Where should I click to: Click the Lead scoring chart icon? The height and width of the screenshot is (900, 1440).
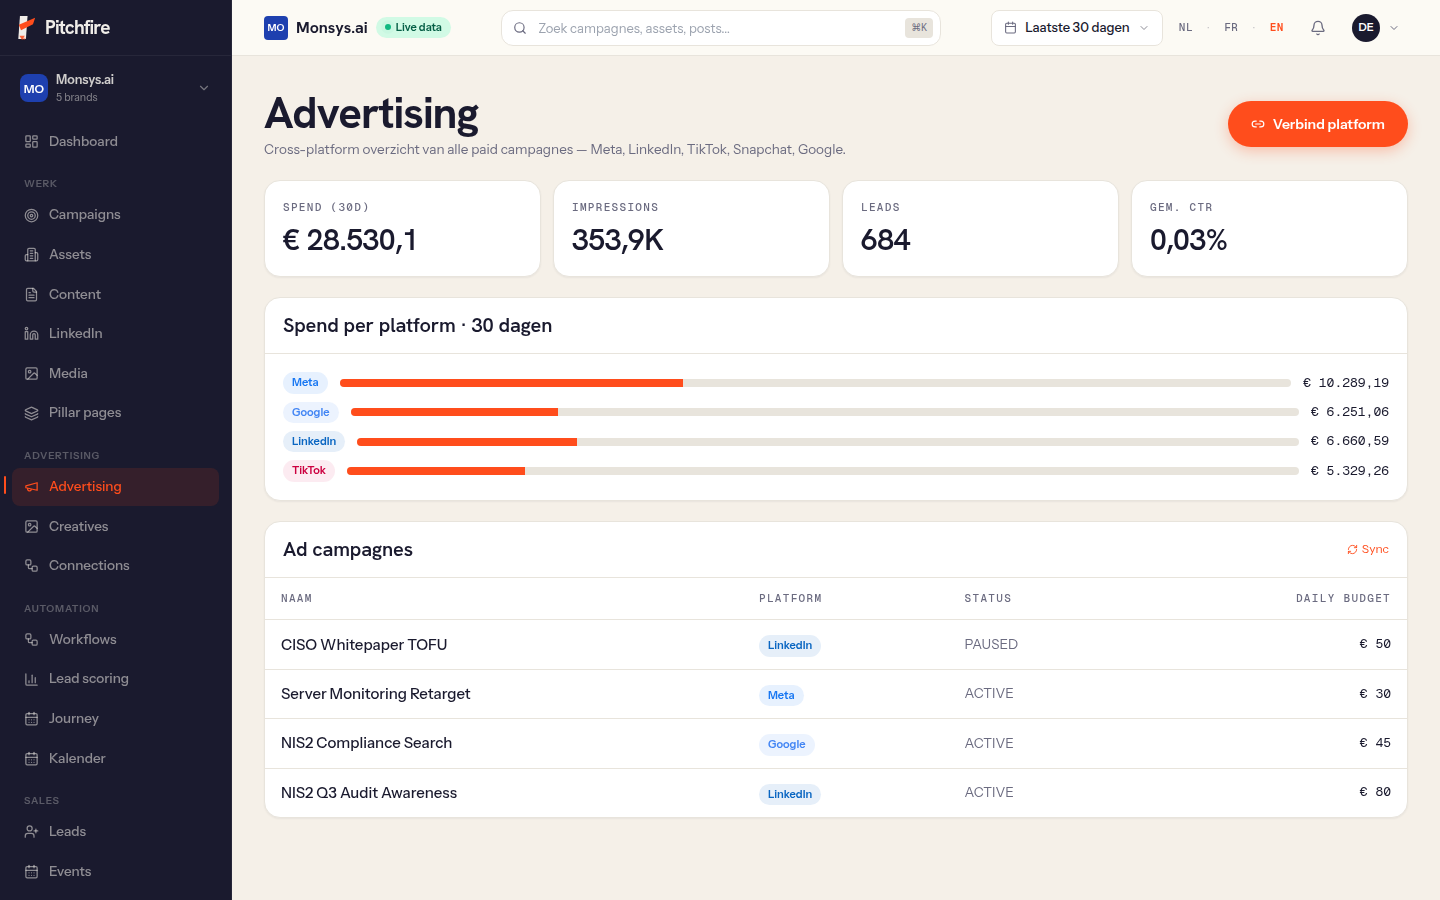[x=32, y=679]
